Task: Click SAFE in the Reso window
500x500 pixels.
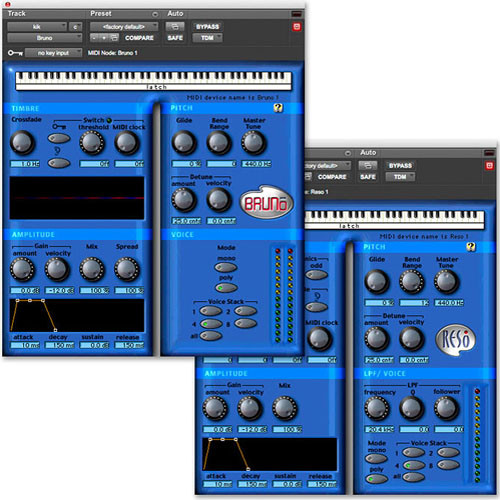Action: [x=368, y=177]
